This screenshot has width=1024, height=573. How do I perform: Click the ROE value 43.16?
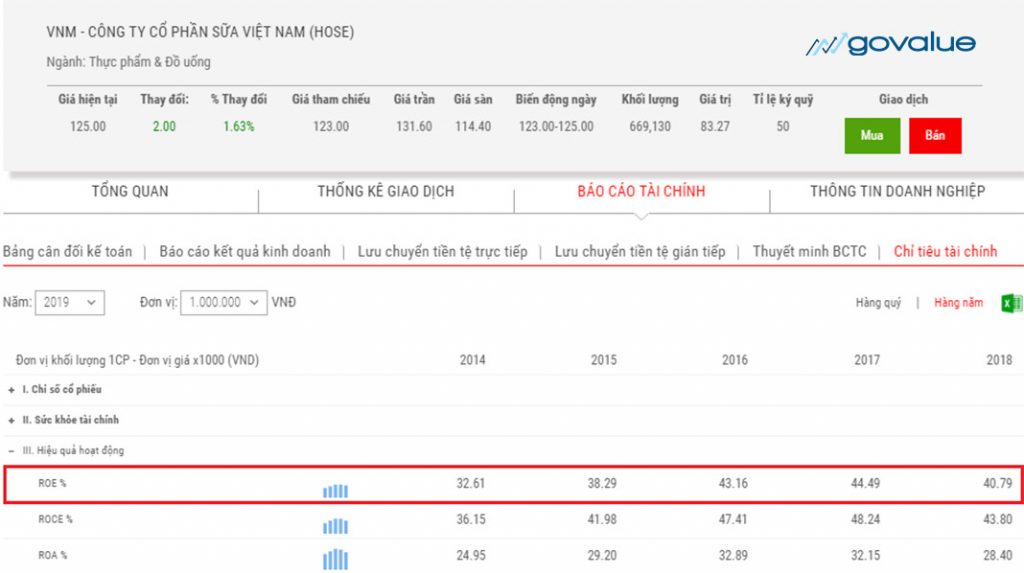[733, 483]
